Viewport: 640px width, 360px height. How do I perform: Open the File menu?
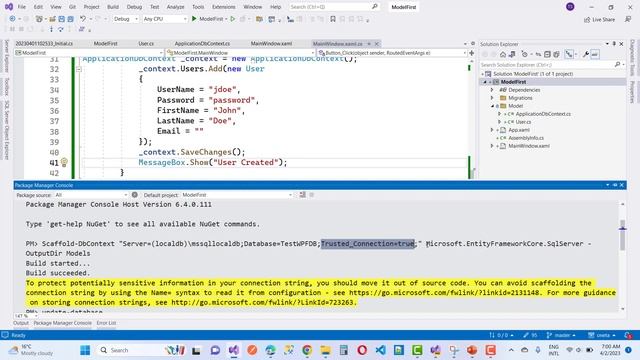(x=22, y=7)
